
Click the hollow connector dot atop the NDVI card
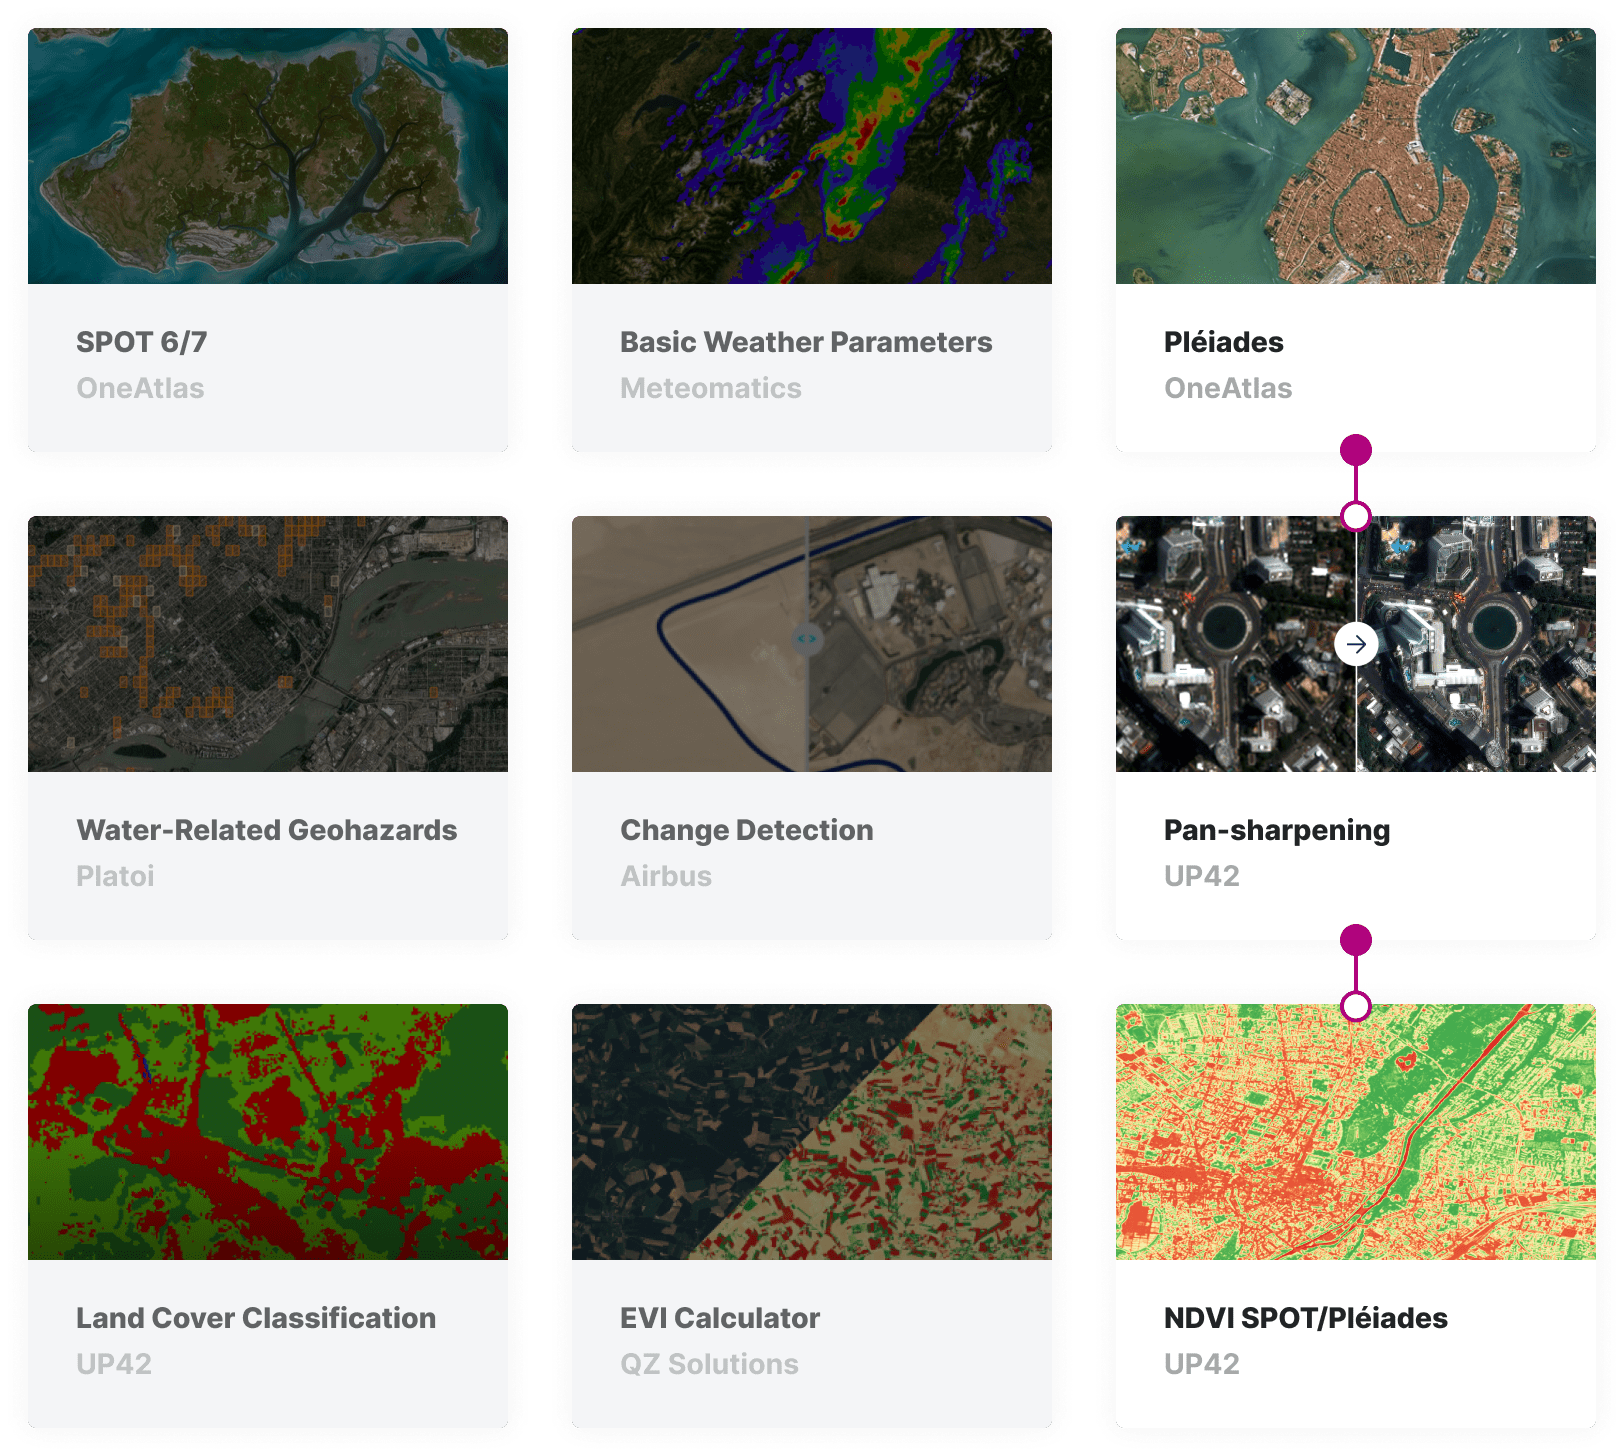[1356, 1006]
